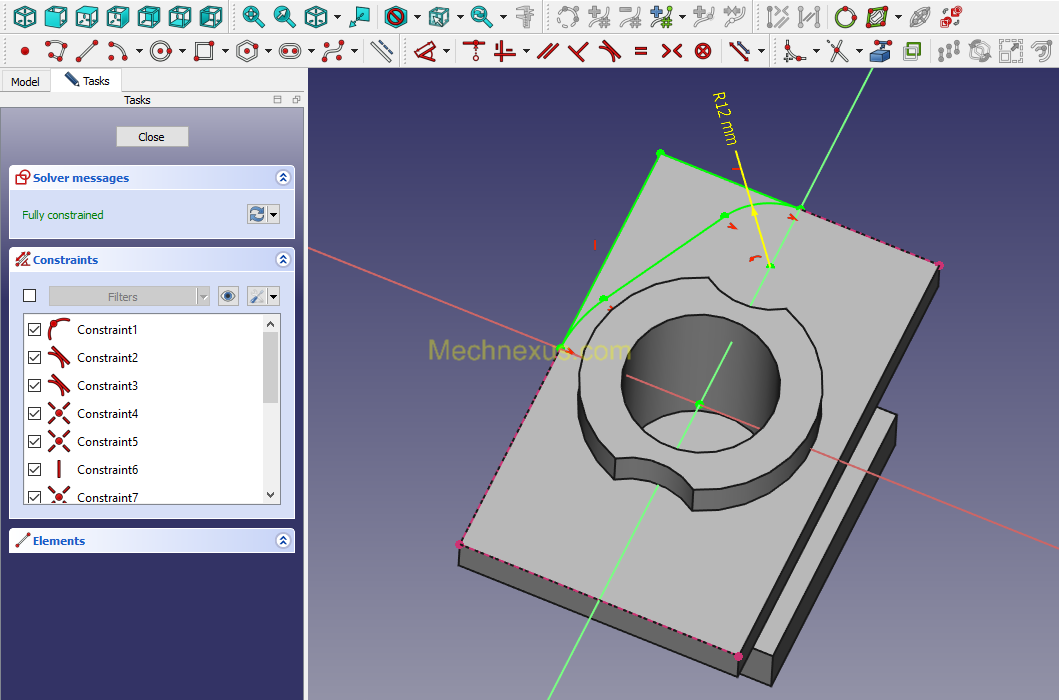
Task: Uncheck the Constraint1 checkbox
Action: (x=34, y=330)
